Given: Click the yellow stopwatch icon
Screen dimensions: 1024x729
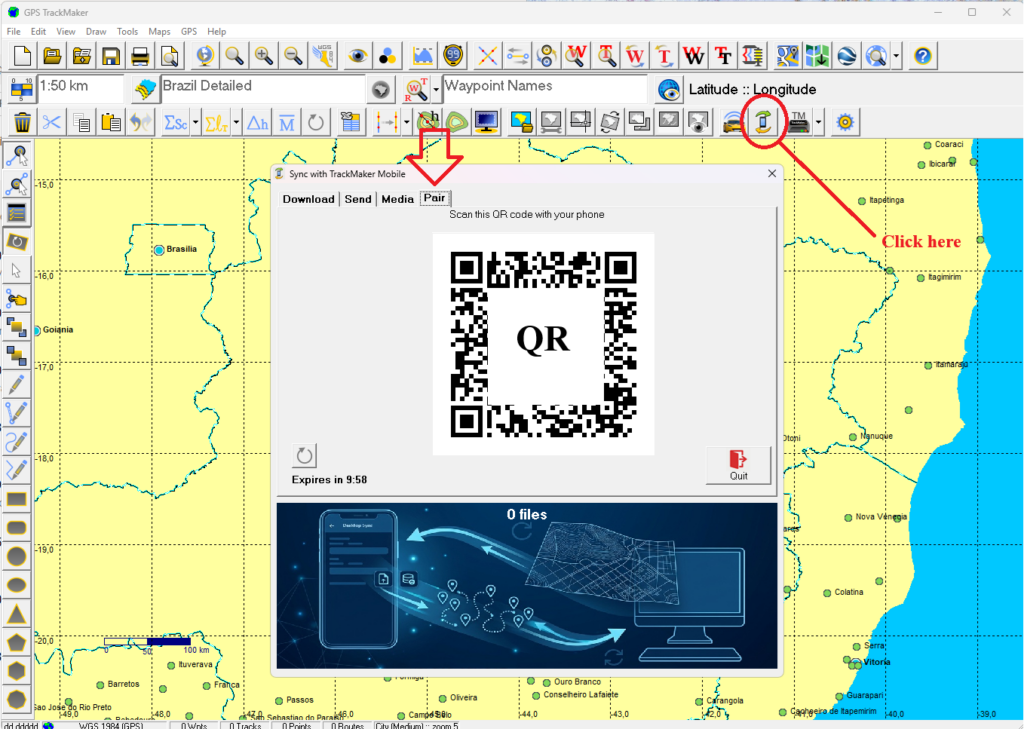Looking at the screenshot, I should click(453, 56).
